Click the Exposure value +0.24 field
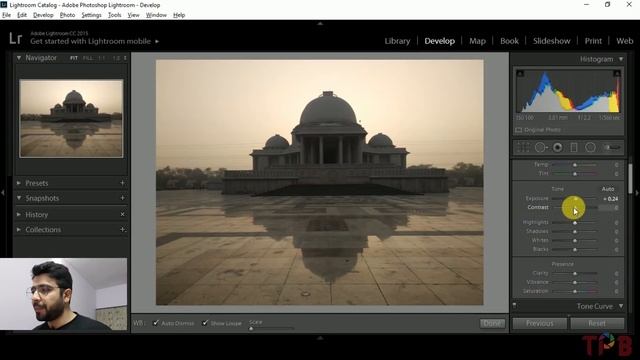Image resolution: width=640 pixels, height=360 pixels. point(611,199)
